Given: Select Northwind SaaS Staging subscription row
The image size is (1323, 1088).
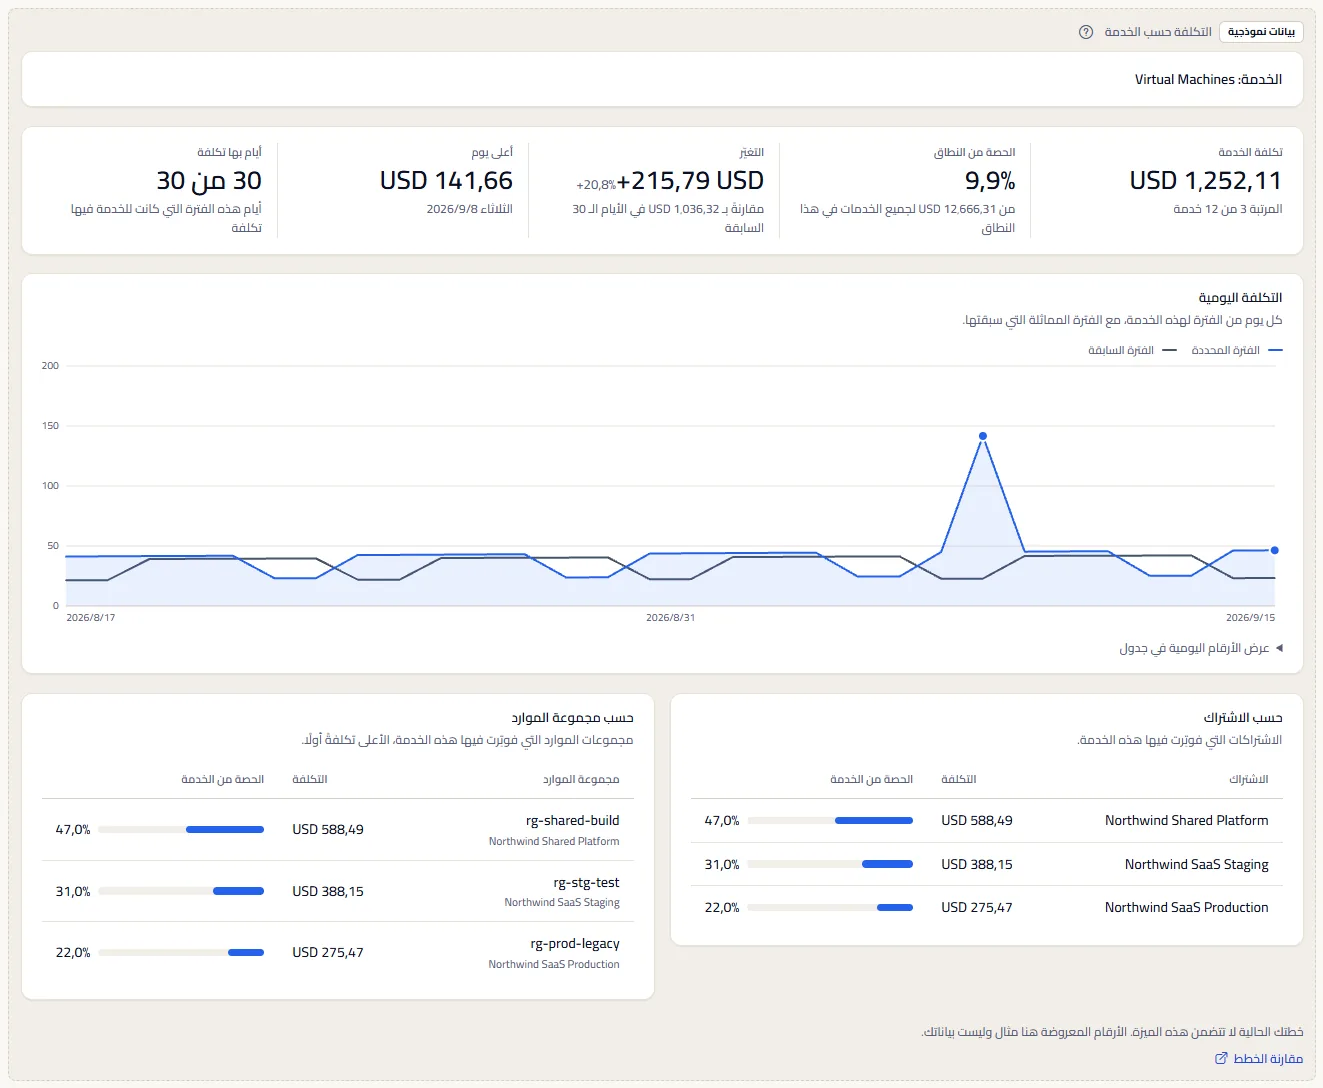Looking at the screenshot, I should 986,864.
